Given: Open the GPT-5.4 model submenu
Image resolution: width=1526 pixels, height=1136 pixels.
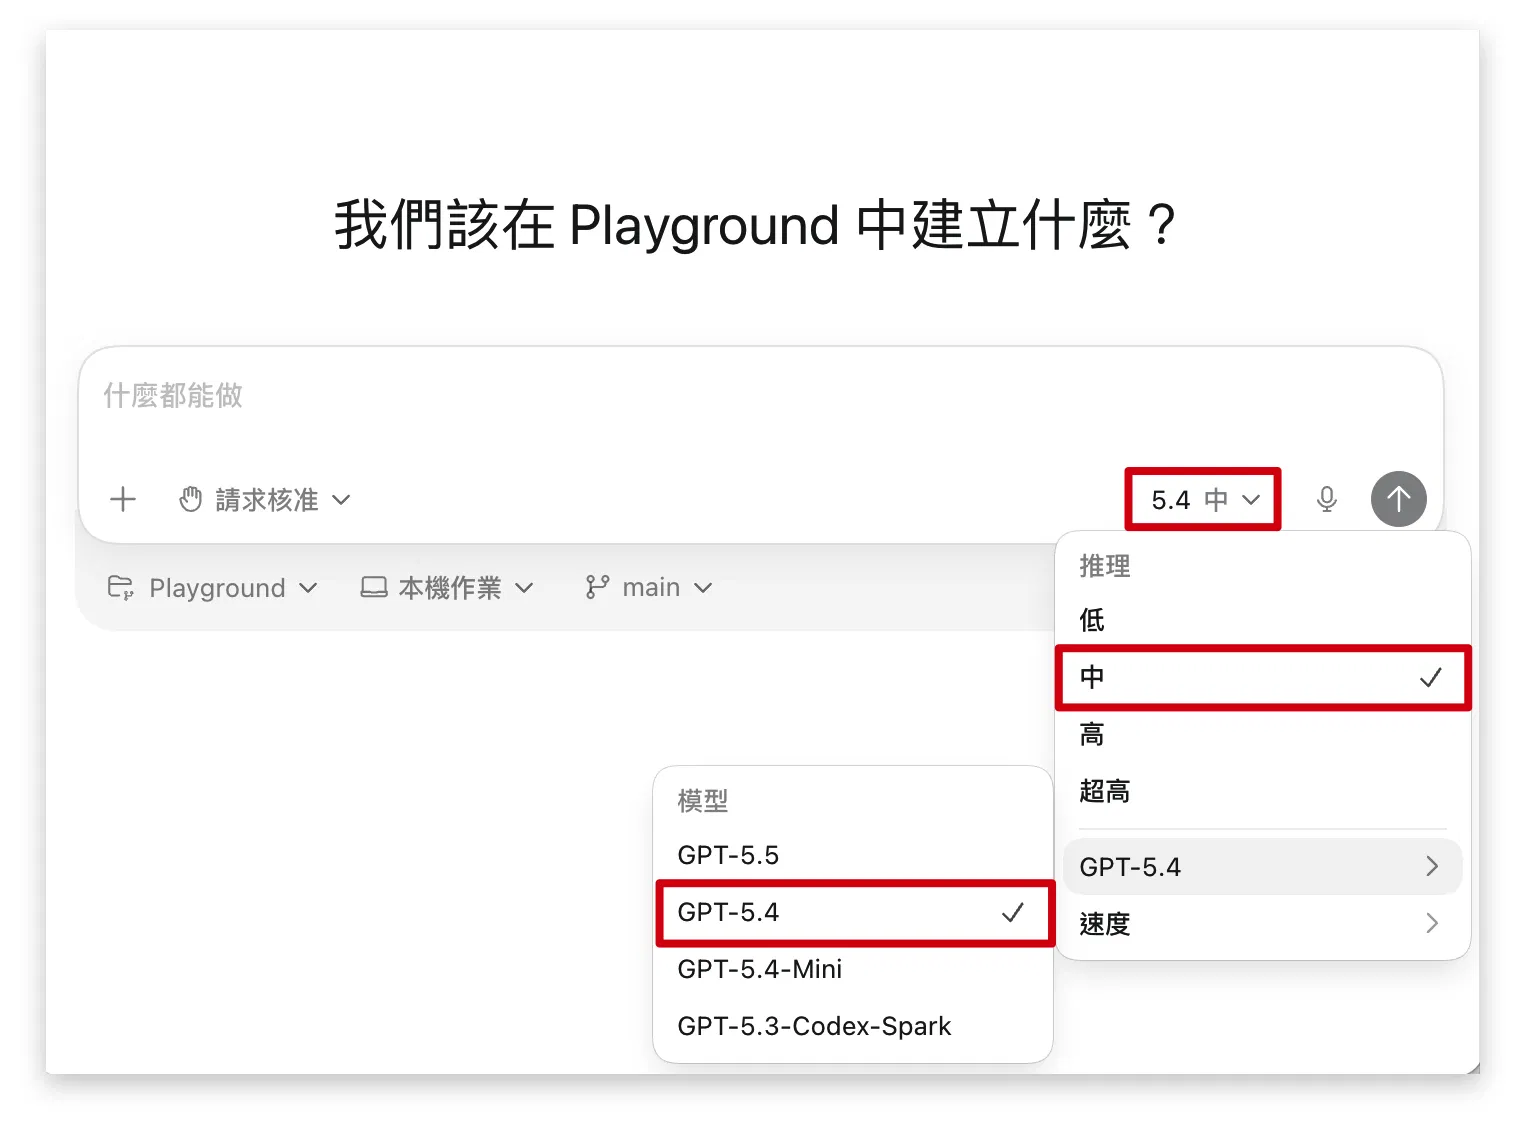Looking at the screenshot, I should 1262,866.
